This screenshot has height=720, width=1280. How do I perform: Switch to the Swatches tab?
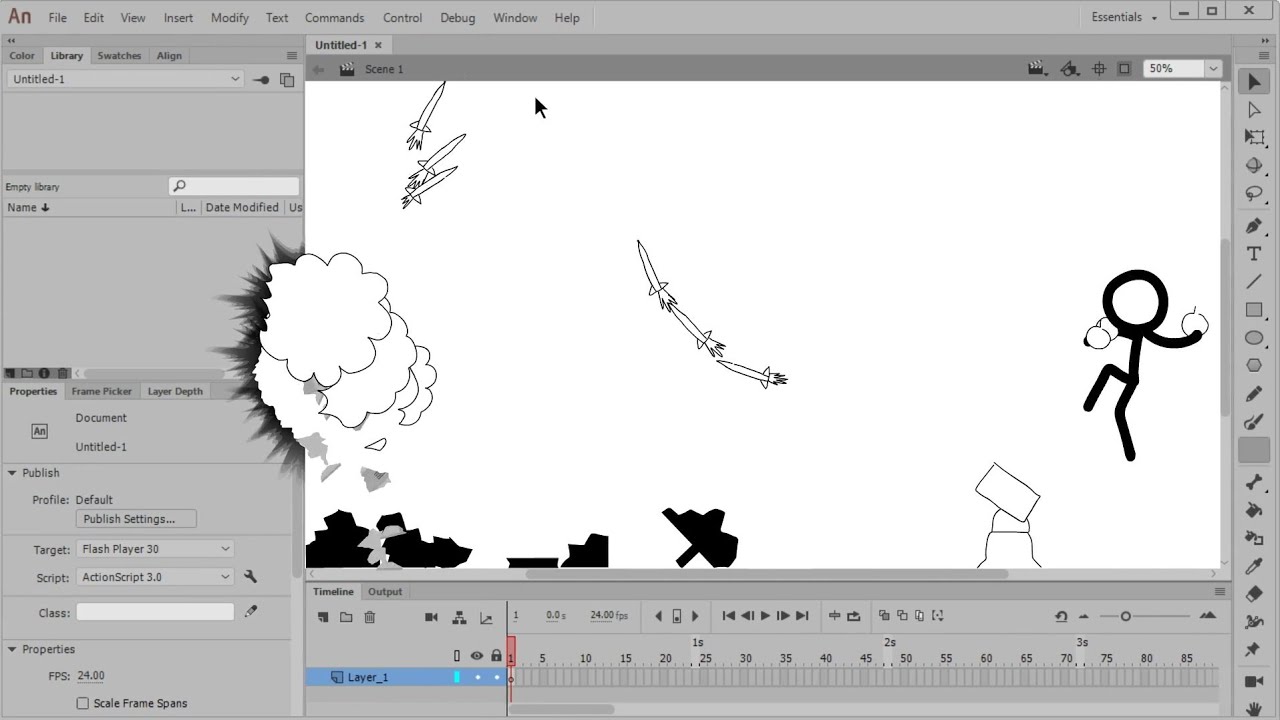click(x=119, y=56)
